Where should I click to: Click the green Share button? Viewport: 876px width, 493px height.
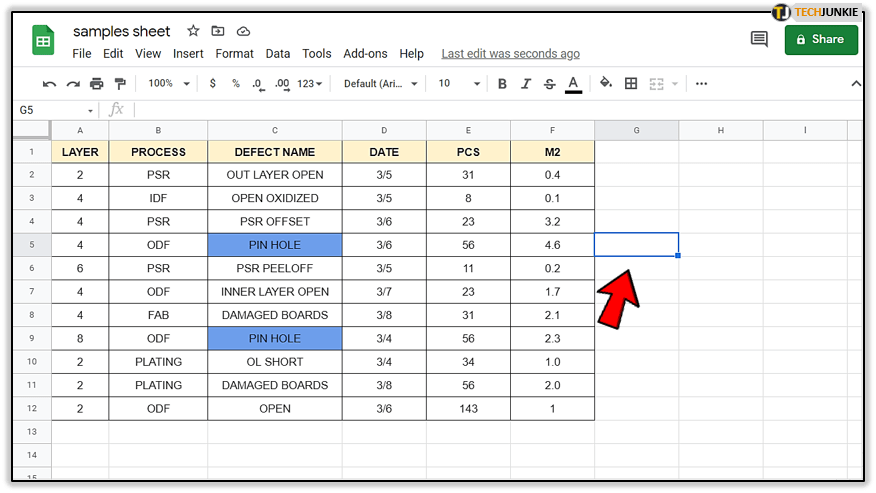(x=821, y=40)
